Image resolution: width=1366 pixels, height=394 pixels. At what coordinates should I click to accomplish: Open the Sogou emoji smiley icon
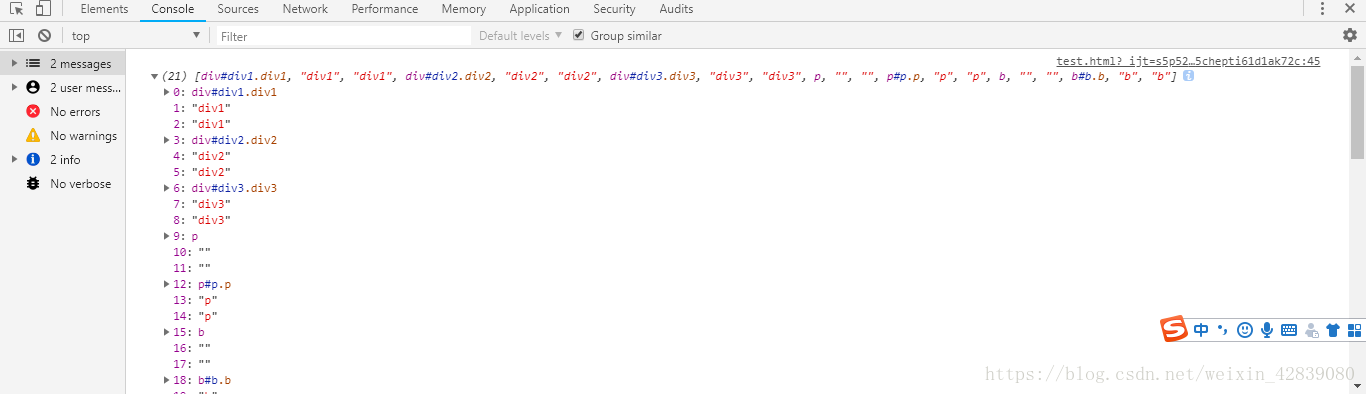click(1245, 330)
